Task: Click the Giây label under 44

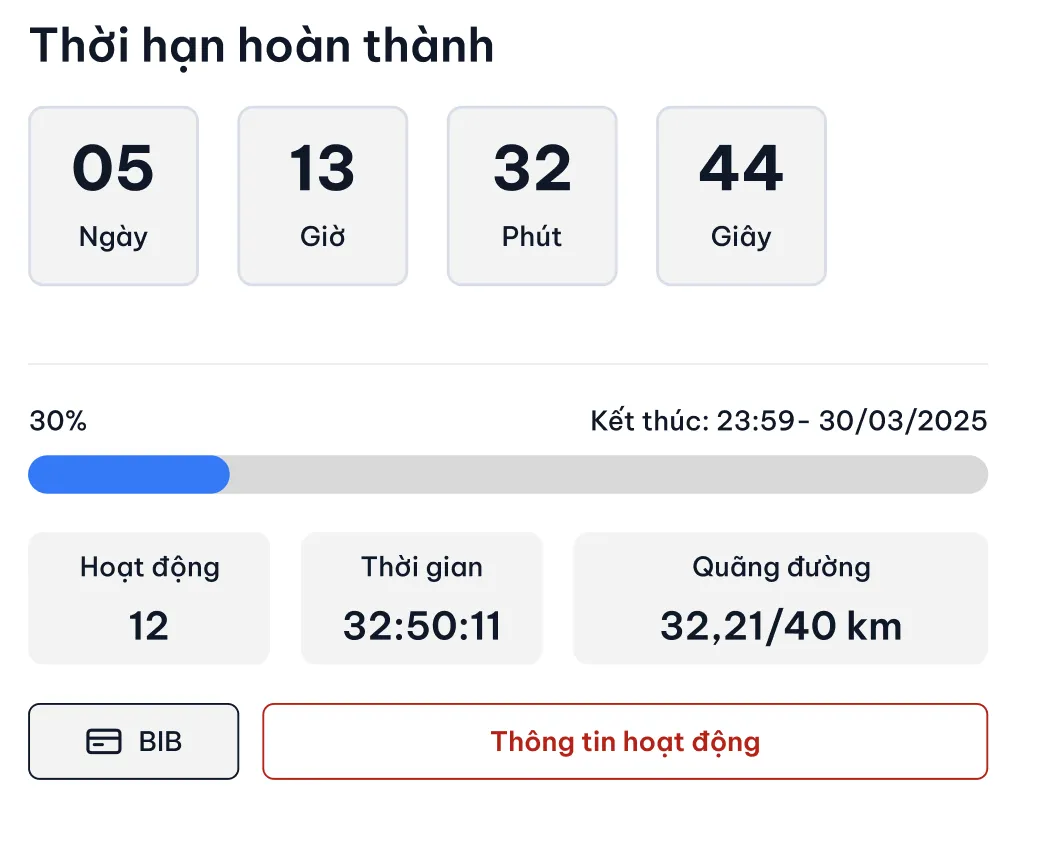Action: click(741, 237)
